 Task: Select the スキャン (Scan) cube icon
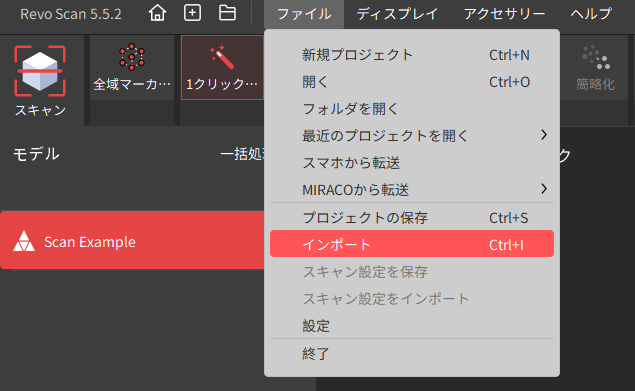[40, 71]
